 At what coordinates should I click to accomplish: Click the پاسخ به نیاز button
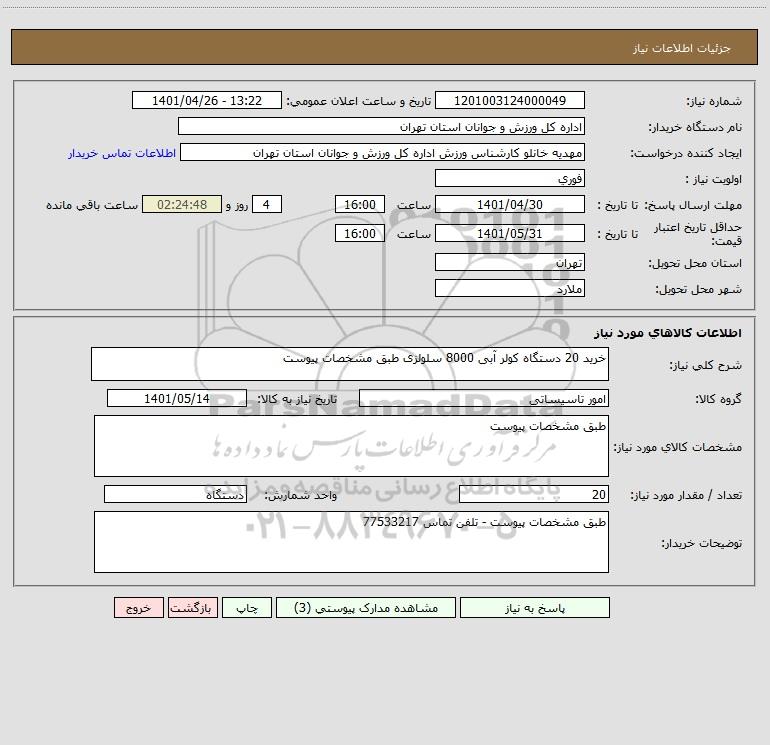click(535, 607)
